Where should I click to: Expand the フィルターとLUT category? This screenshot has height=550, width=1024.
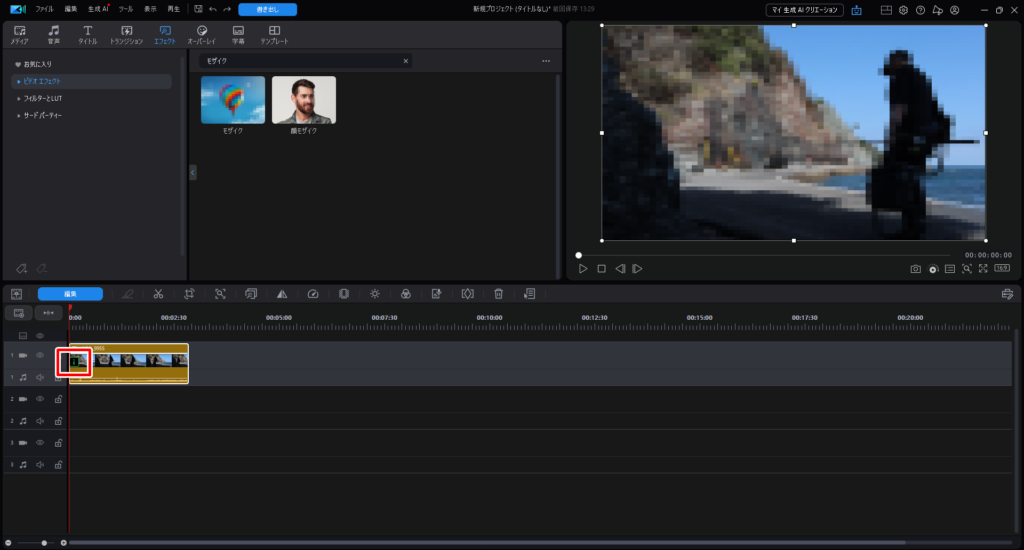42,98
